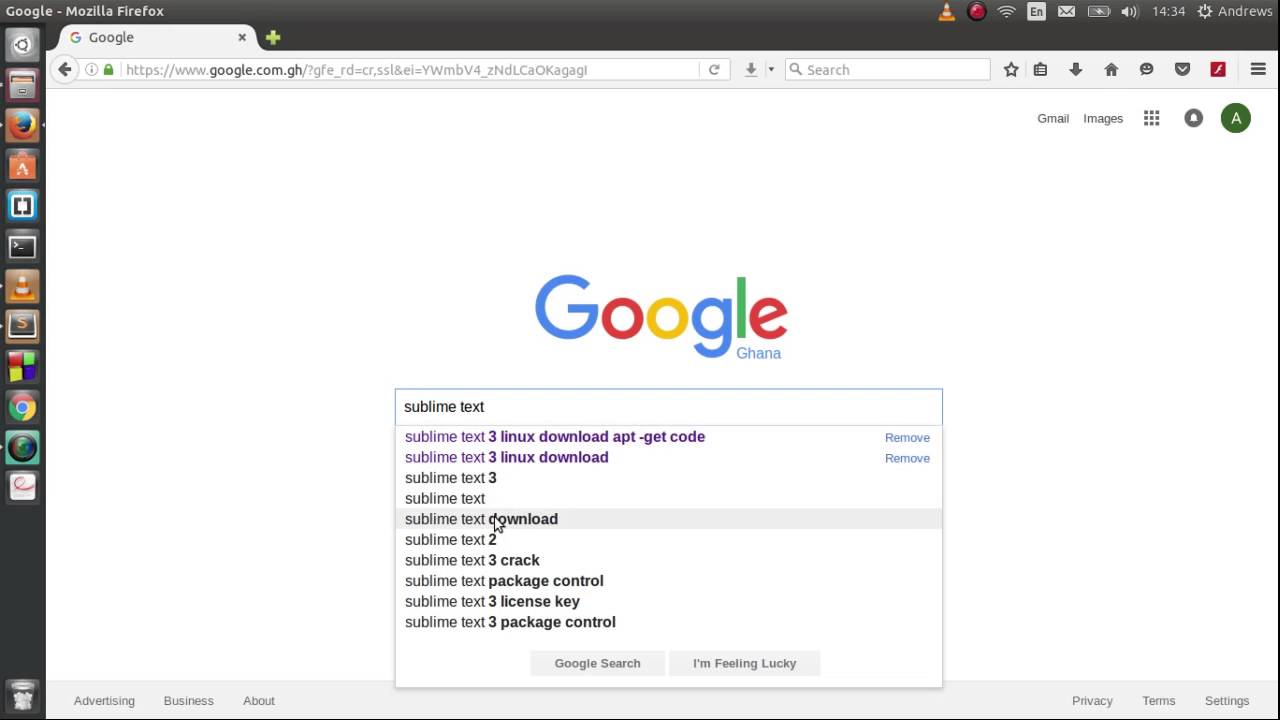1280x720 pixels.
Task: Open Google Chrome from the launcher
Action: (22, 407)
